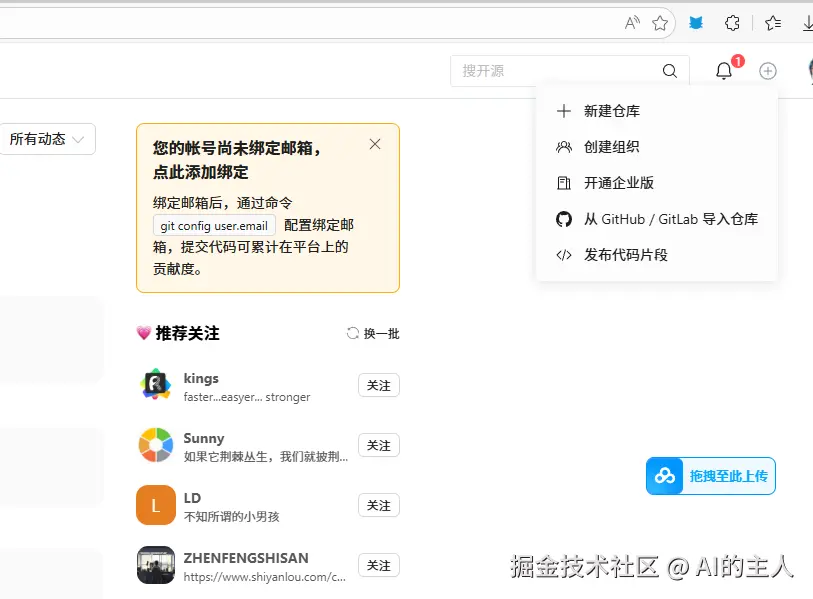Click the refresh icon beside 换一批
The height and width of the screenshot is (599, 813).
click(x=353, y=333)
